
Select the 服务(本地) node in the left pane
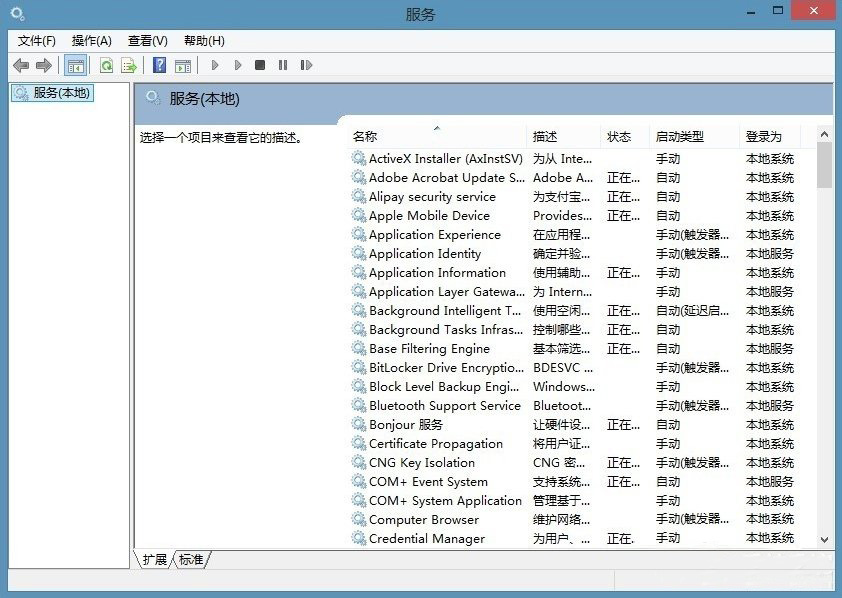(55, 92)
